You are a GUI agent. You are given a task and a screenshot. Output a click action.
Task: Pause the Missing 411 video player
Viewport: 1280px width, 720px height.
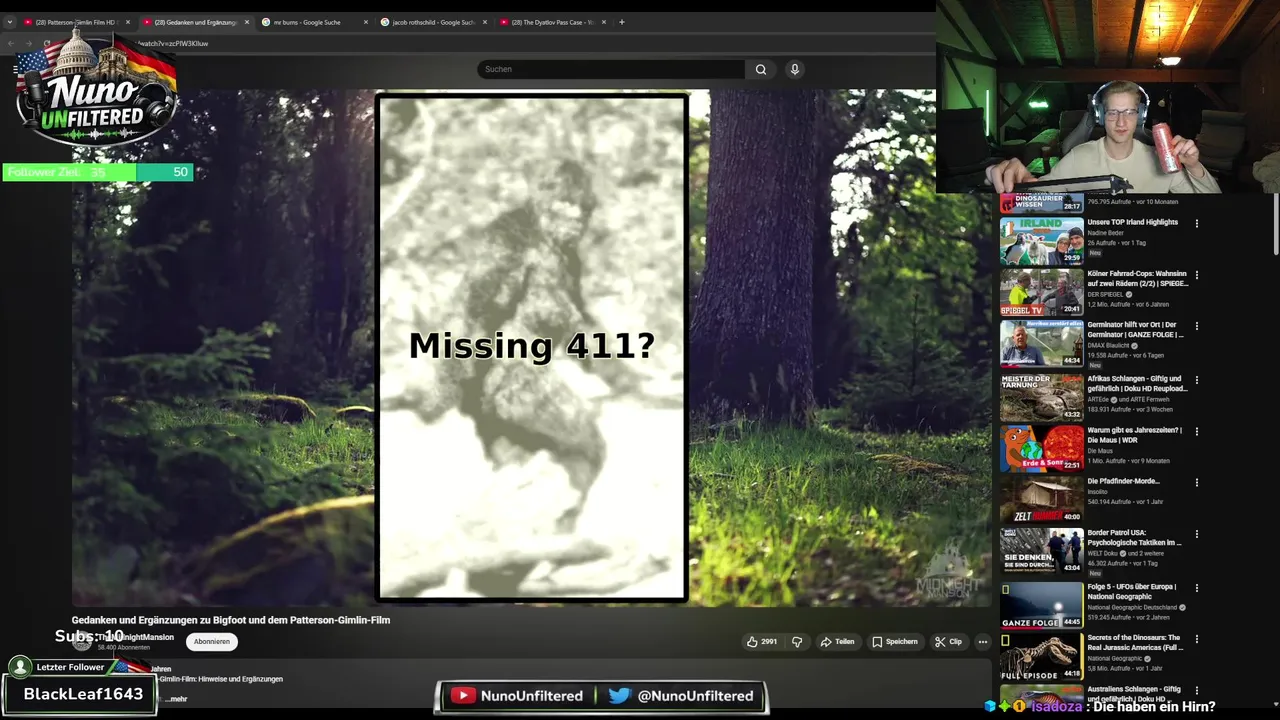point(531,347)
